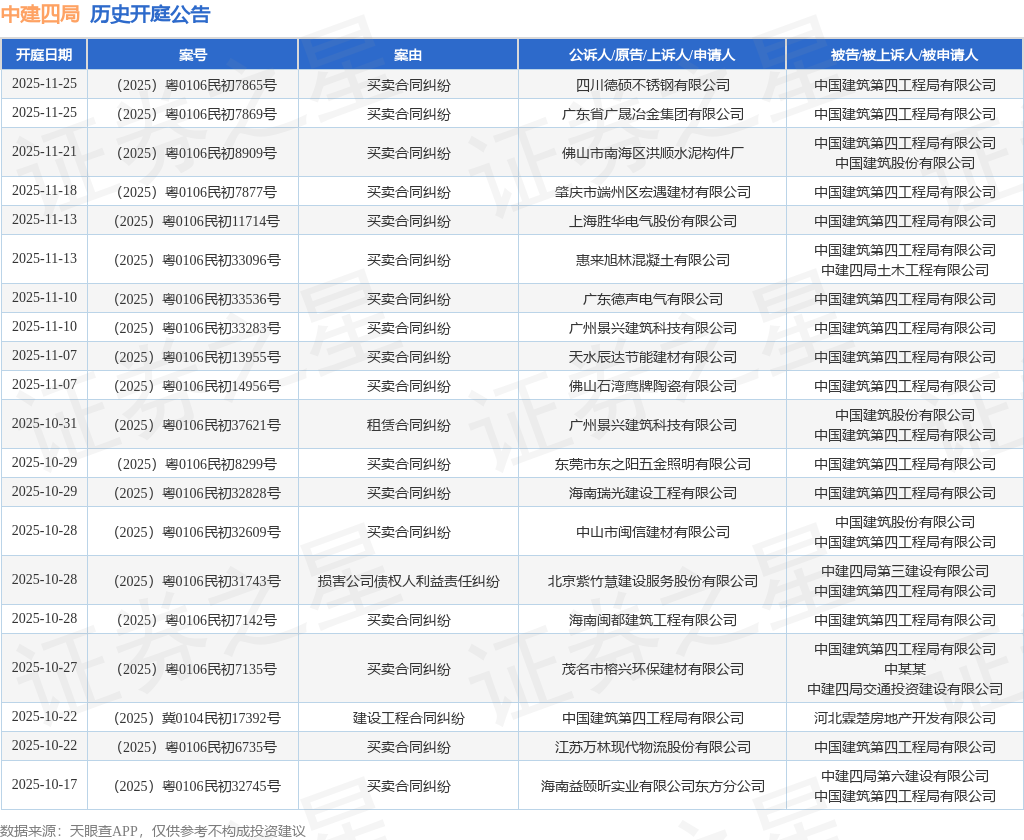Click plaintiff 海南闽都建筑工程有限公司
The image size is (1024, 840).
[653, 620]
